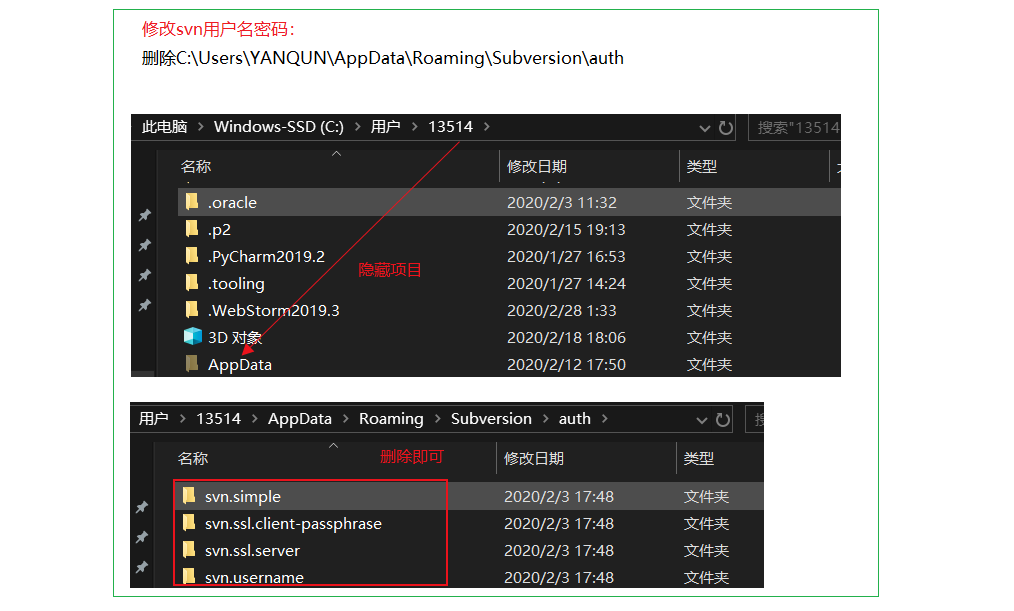Navigate to Roaming in the breadcrumb path

tap(391, 419)
